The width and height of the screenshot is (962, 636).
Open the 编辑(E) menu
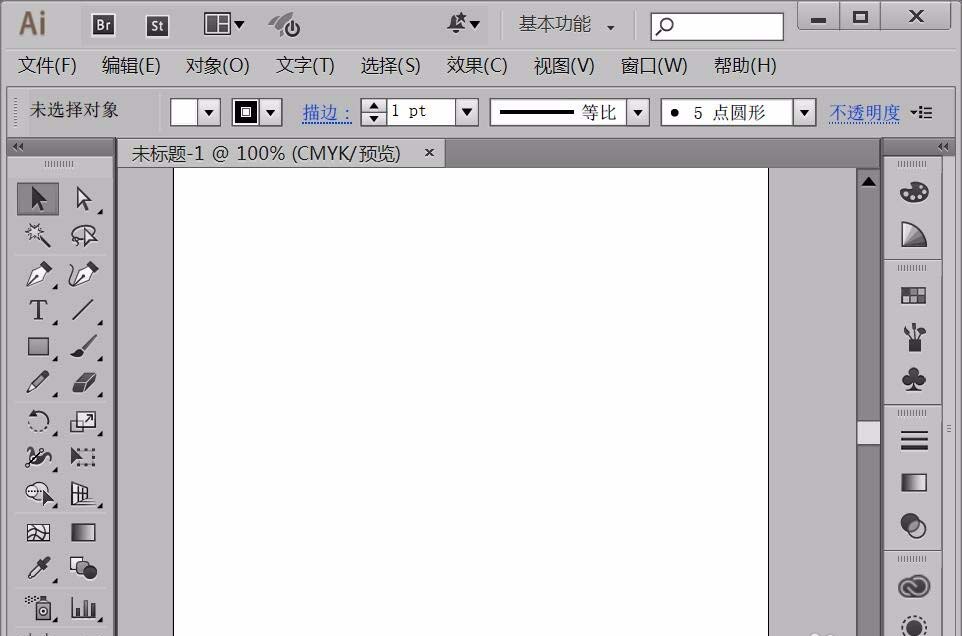click(x=131, y=65)
